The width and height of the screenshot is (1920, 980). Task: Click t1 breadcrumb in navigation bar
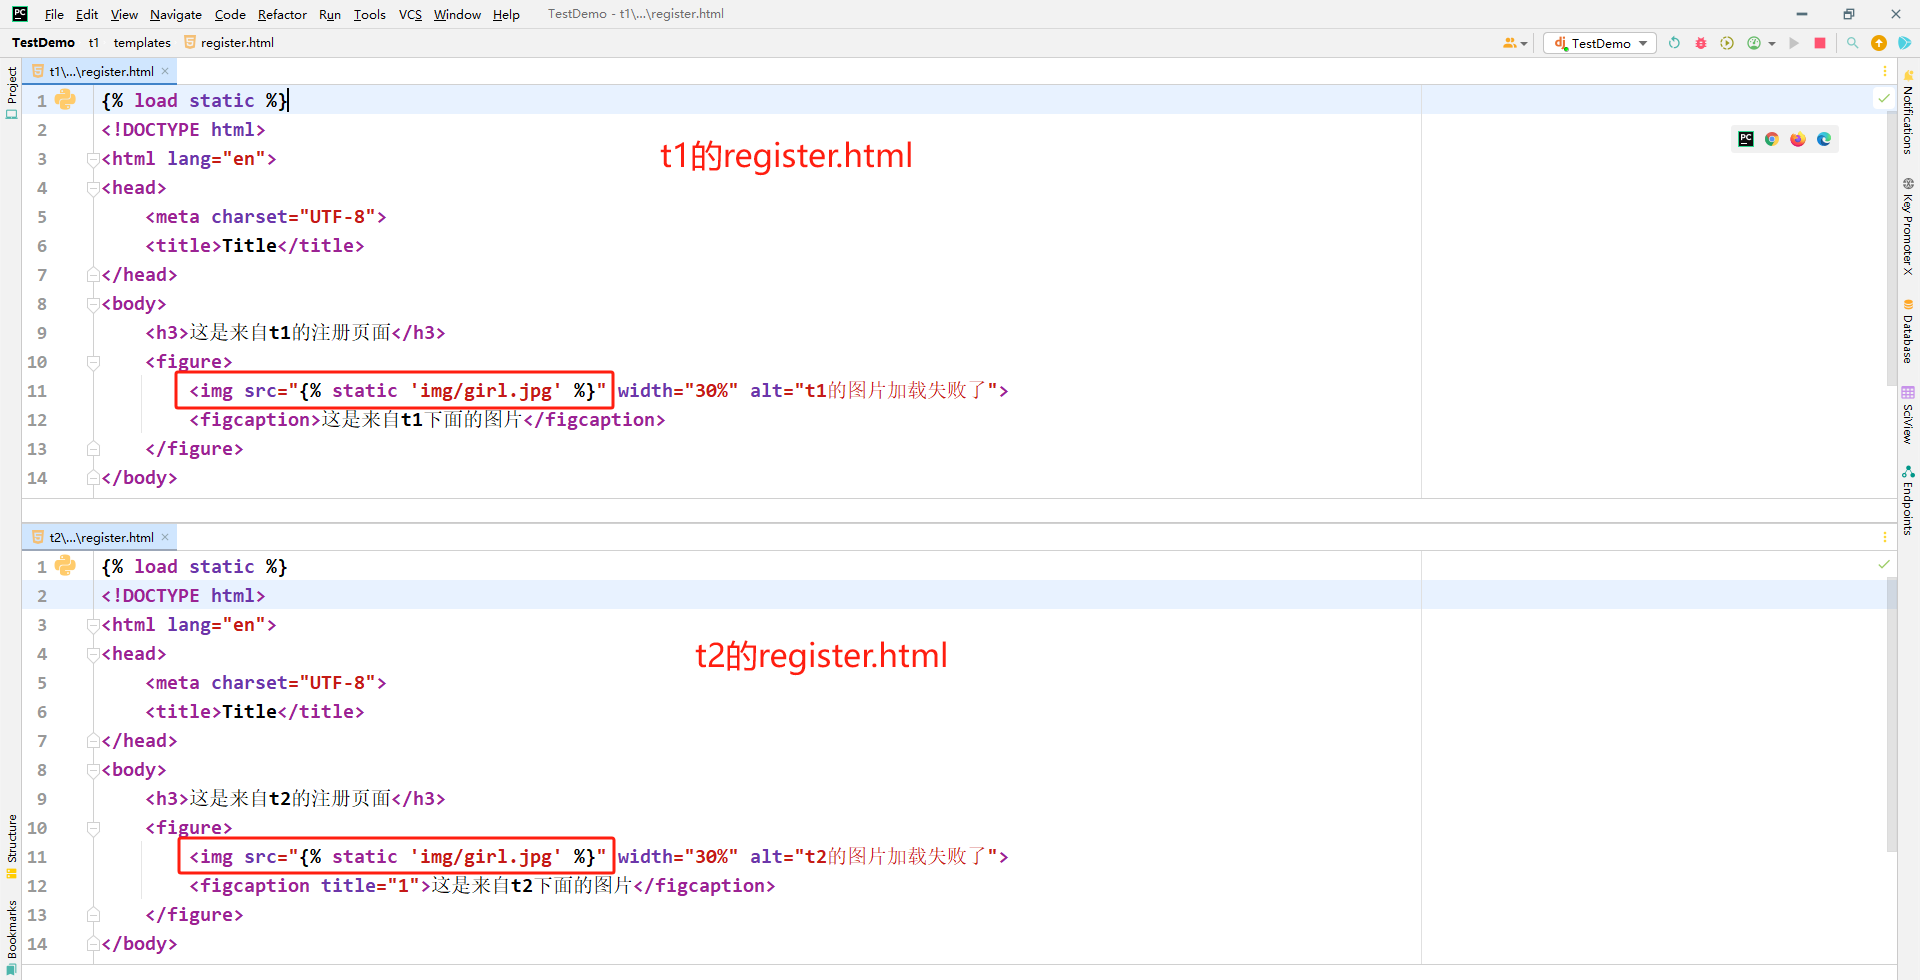93,42
